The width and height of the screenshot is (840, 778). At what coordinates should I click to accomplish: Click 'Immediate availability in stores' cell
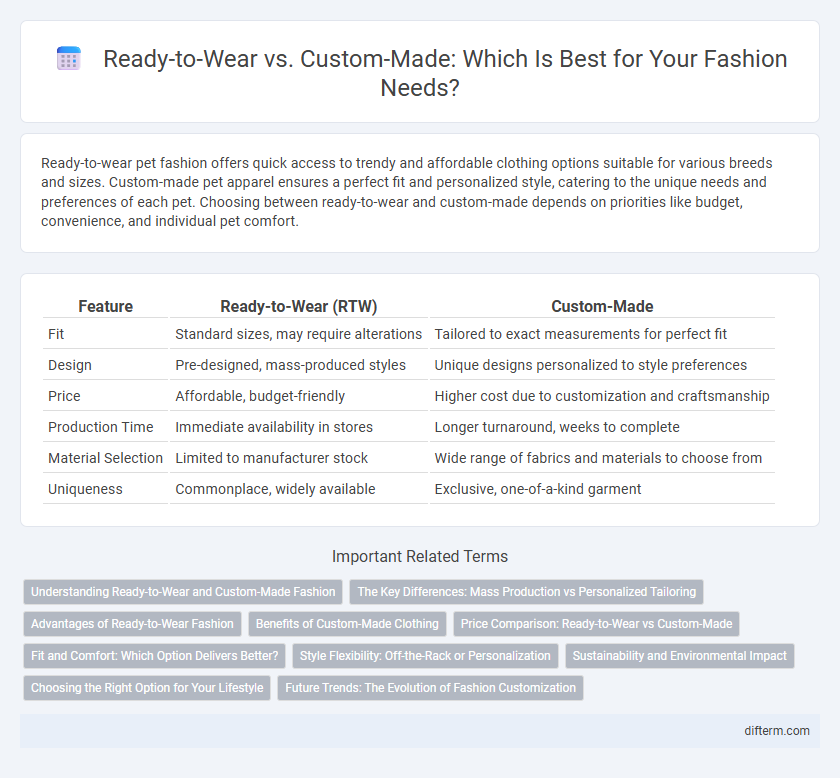point(299,428)
